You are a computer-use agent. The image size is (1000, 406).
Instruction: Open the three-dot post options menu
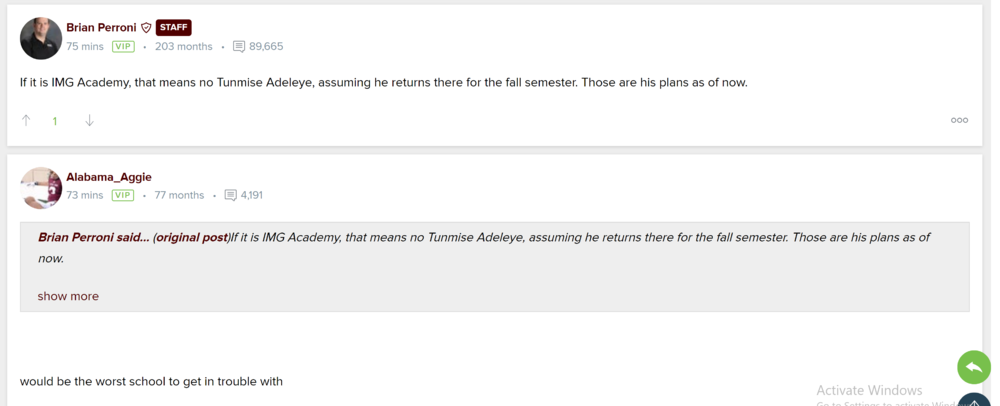click(958, 120)
